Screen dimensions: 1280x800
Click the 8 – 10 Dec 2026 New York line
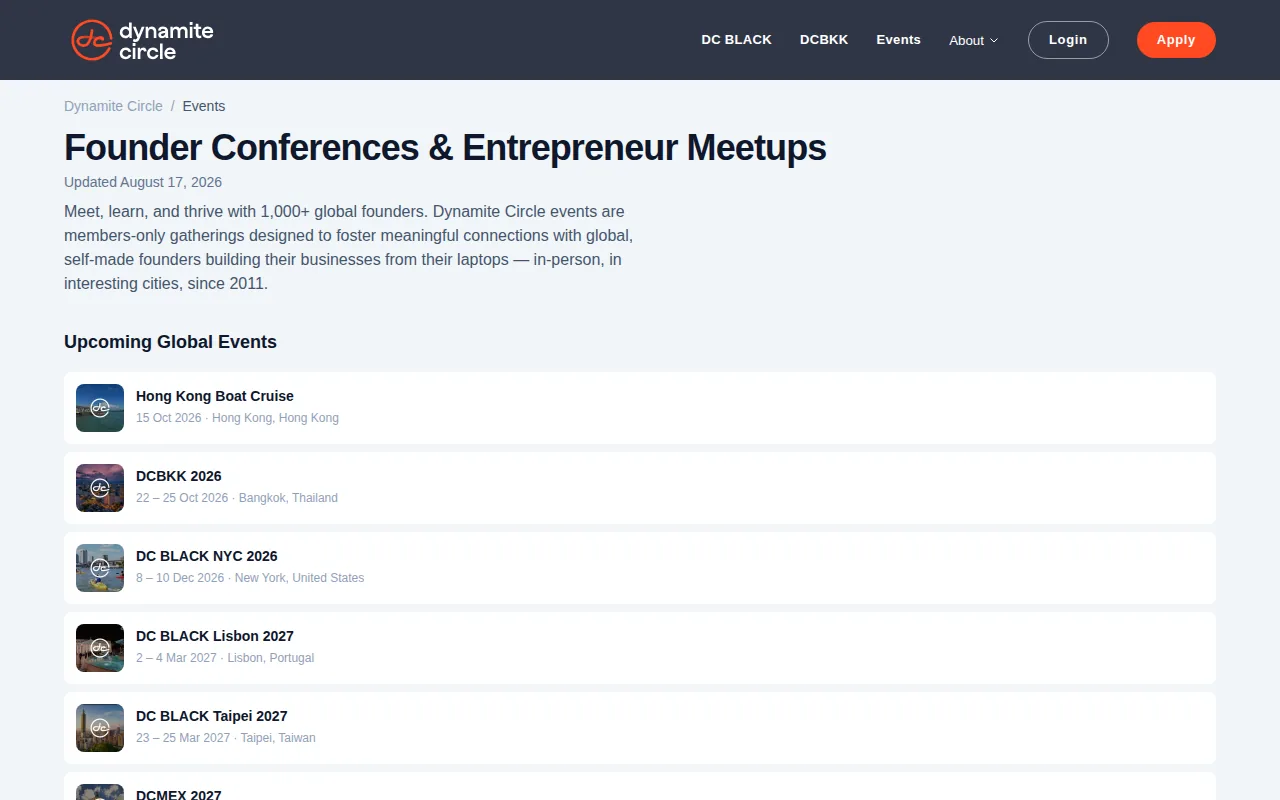coord(250,578)
